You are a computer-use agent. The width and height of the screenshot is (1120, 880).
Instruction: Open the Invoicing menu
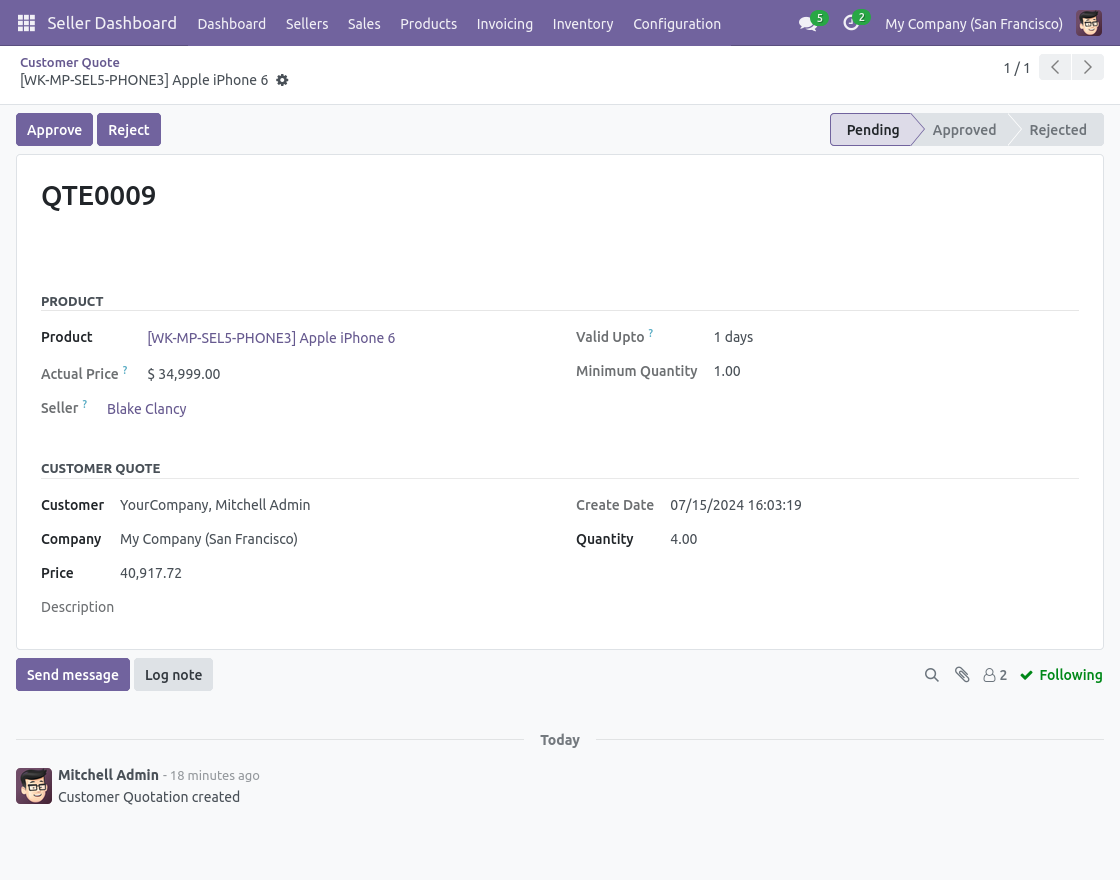(505, 23)
